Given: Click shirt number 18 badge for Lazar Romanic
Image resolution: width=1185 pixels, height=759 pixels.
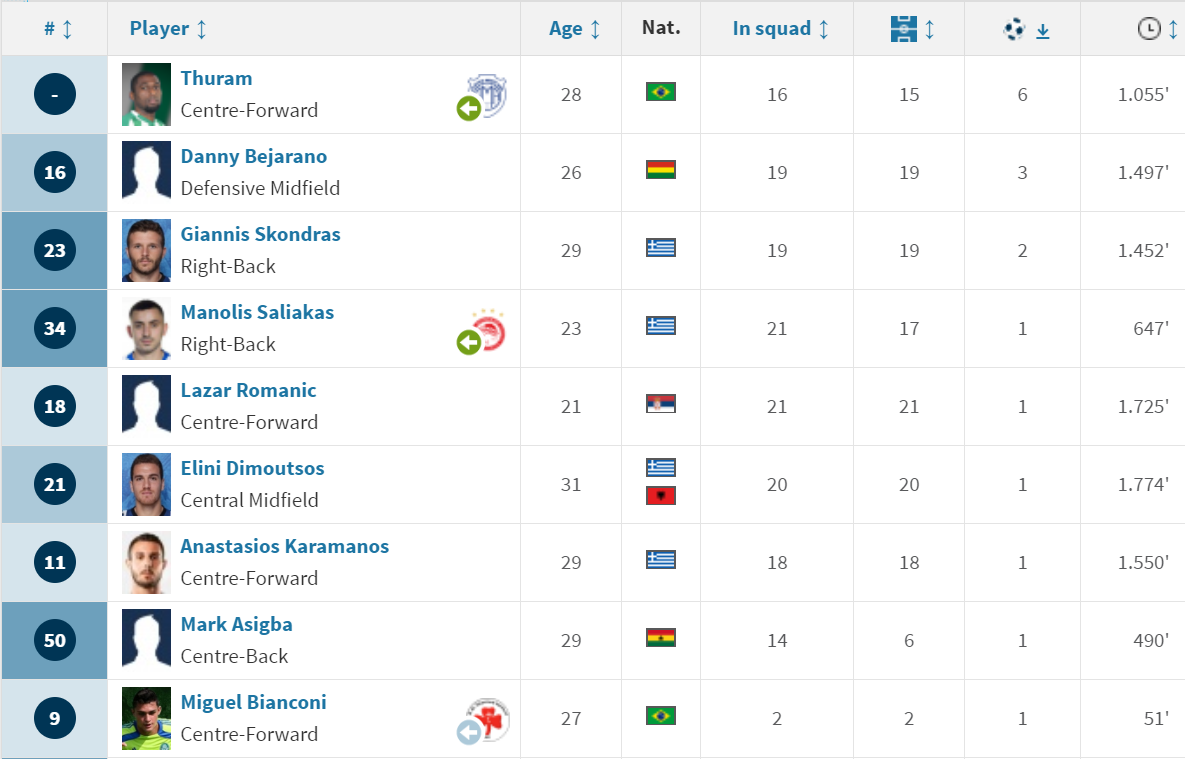Looking at the screenshot, I should 54,407.
